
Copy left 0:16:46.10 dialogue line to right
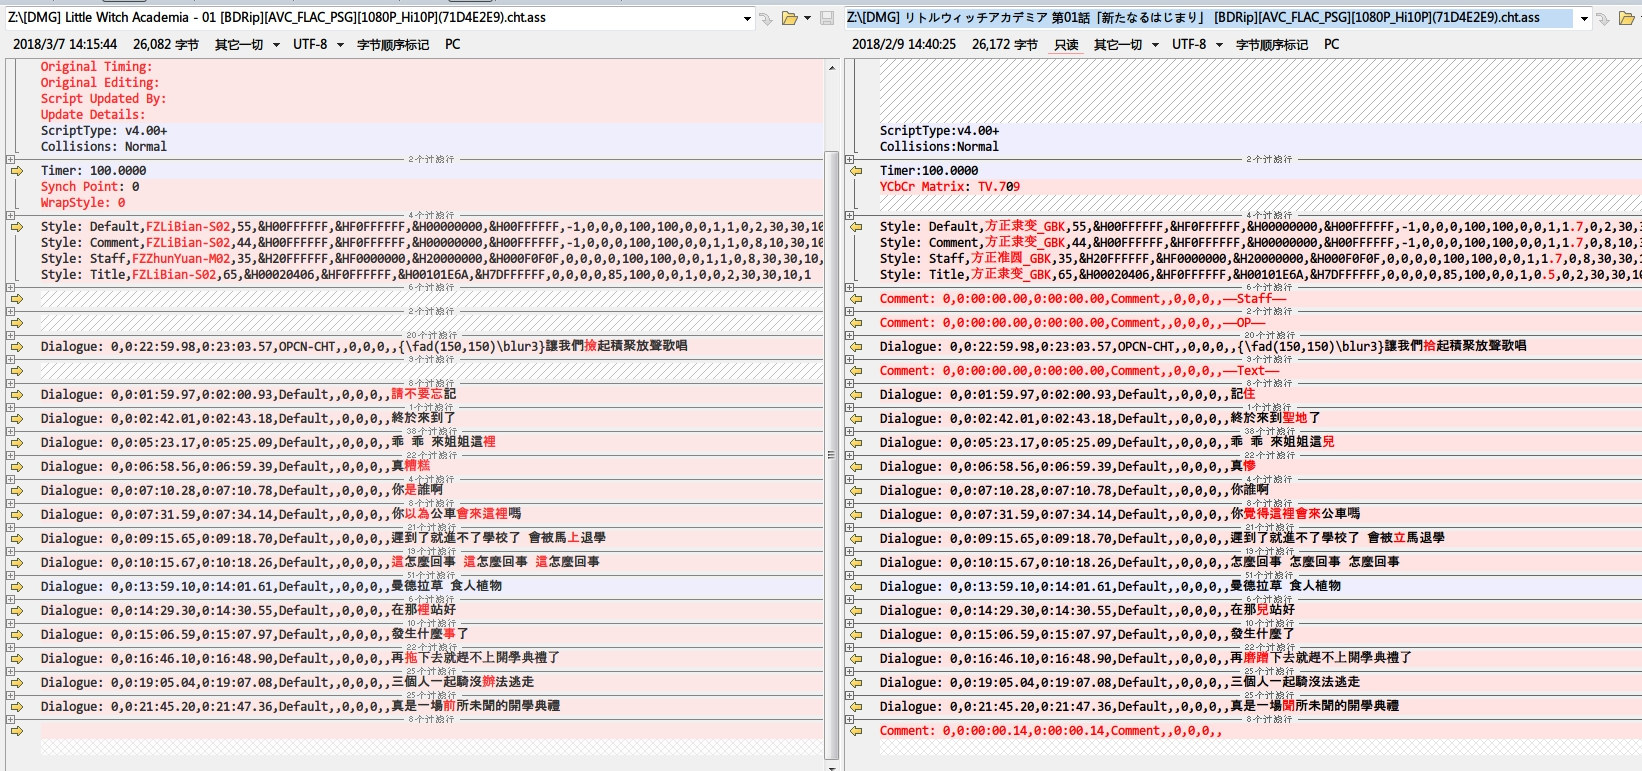17,659
